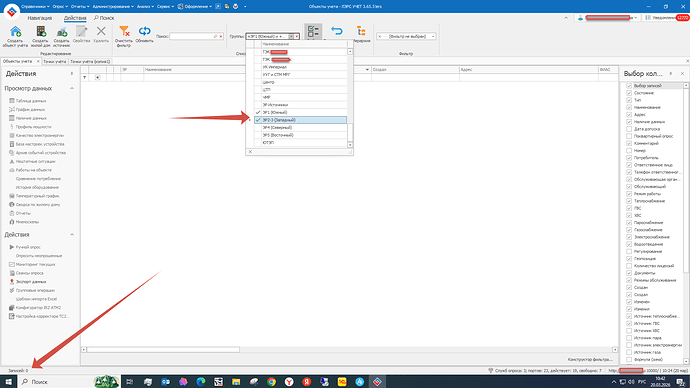
Task: Click Создать жилой дом icon
Action: pyautogui.click(x=40, y=31)
